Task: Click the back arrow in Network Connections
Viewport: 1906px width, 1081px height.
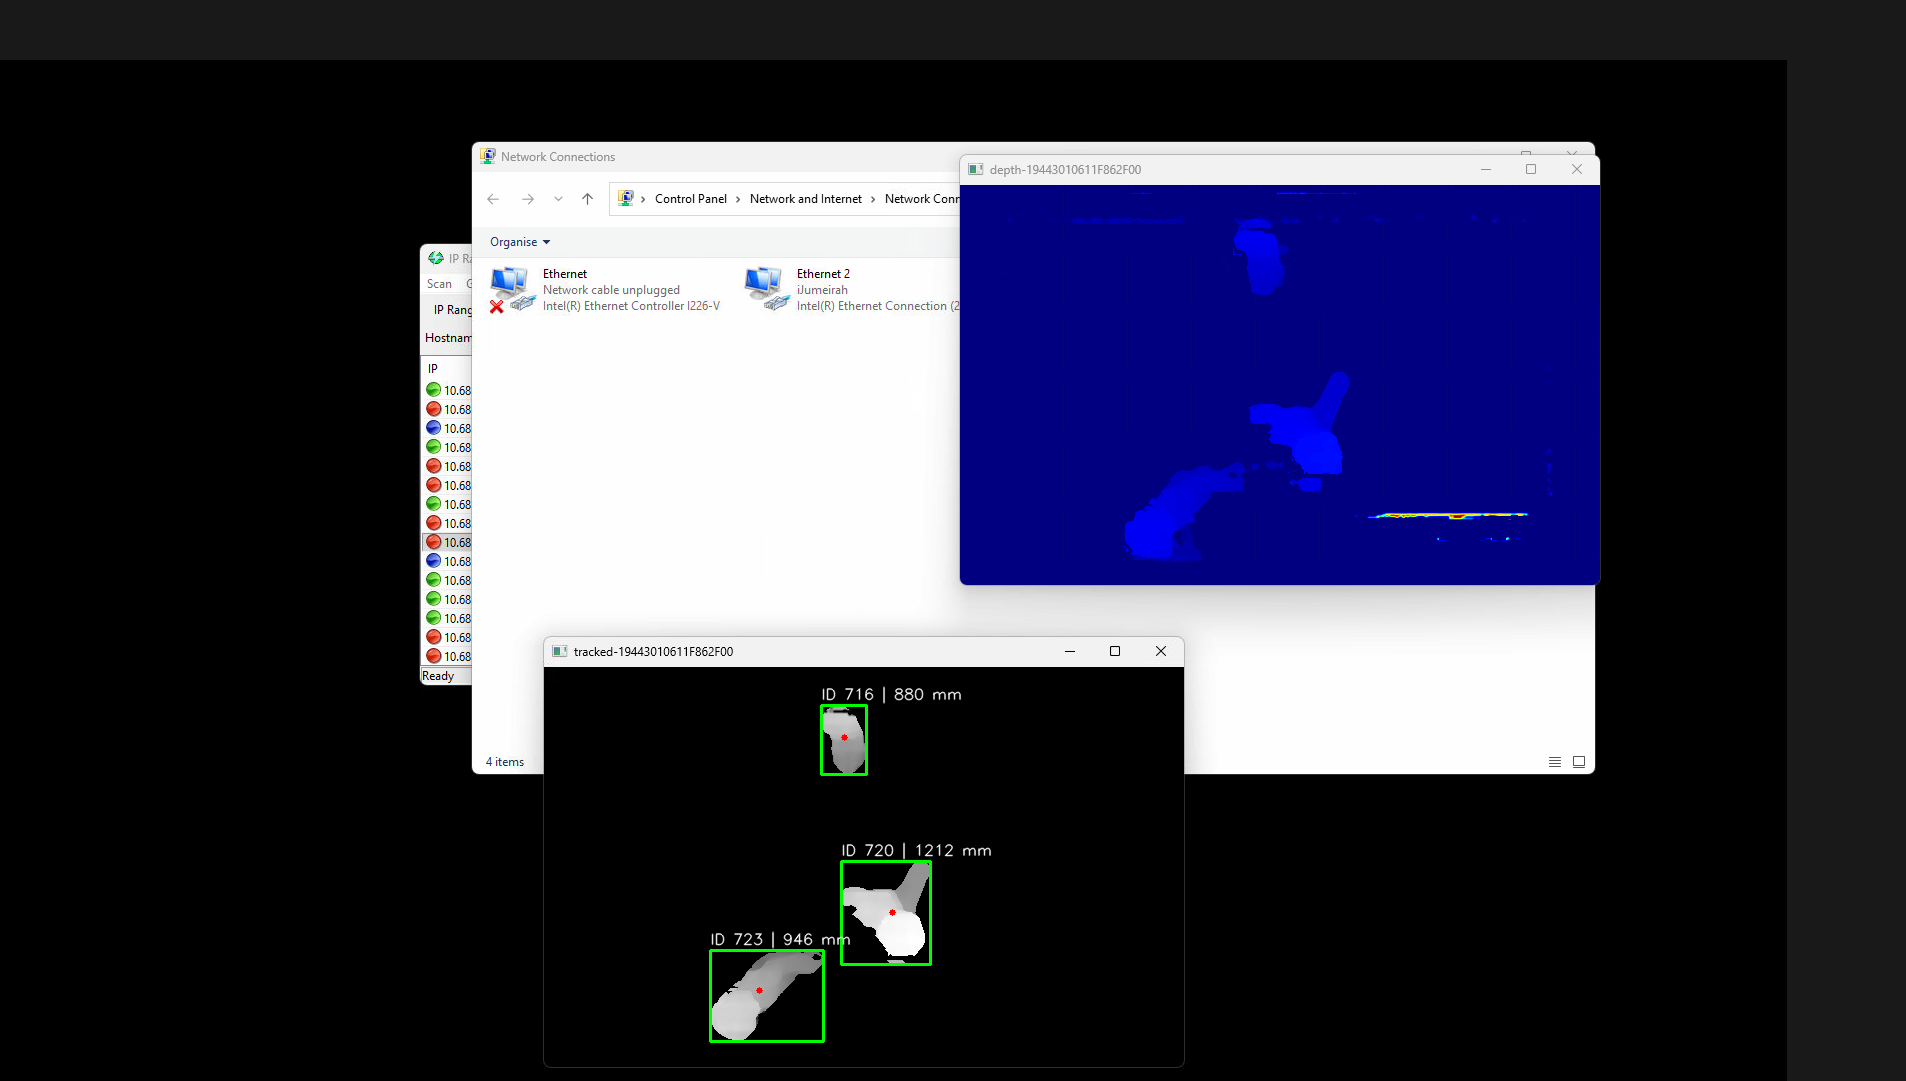Action: pos(493,199)
